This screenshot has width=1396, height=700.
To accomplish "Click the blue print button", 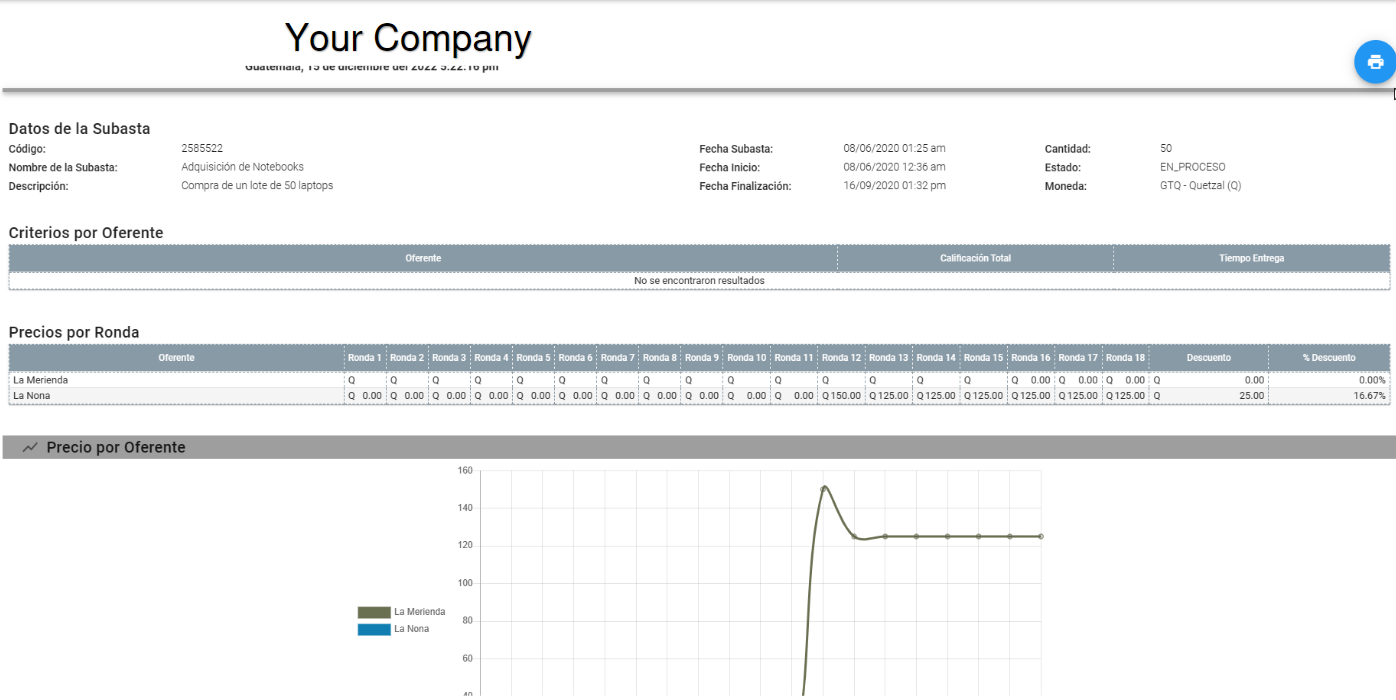I will pyautogui.click(x=1375, y=62).
